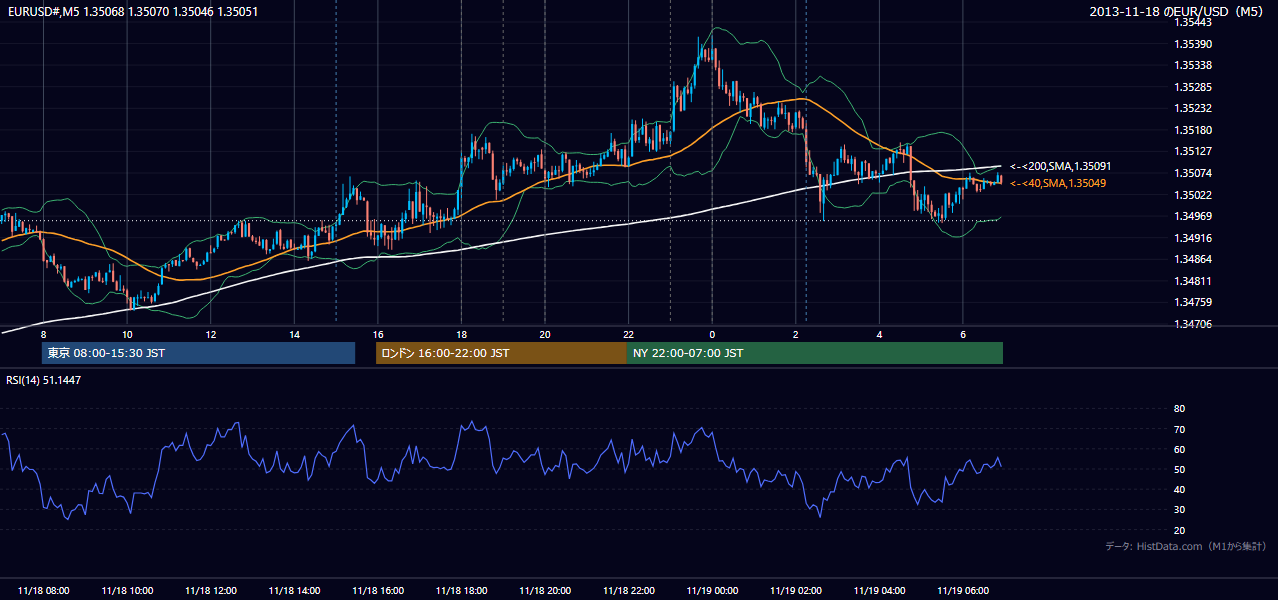Click price axis value 1.34864
Screen dimensions: 1278x600
pyautogui.click(x=1192, y=259)
